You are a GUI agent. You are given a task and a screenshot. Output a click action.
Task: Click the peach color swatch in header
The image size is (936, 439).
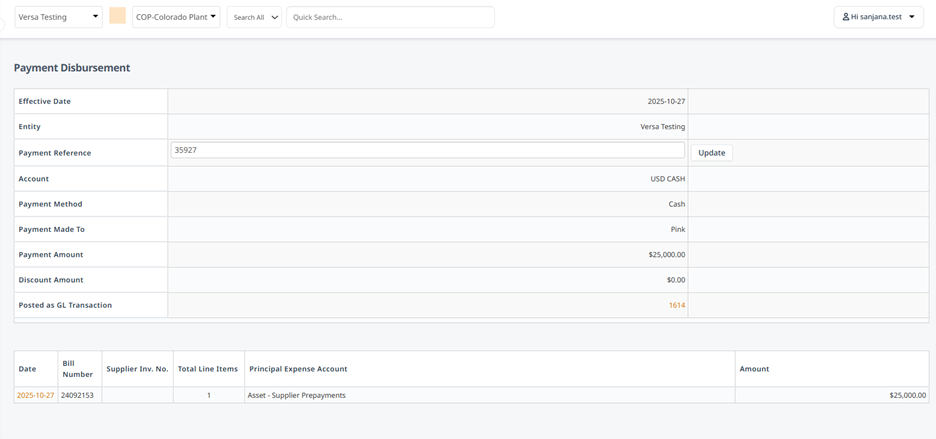tap(118, 16)
